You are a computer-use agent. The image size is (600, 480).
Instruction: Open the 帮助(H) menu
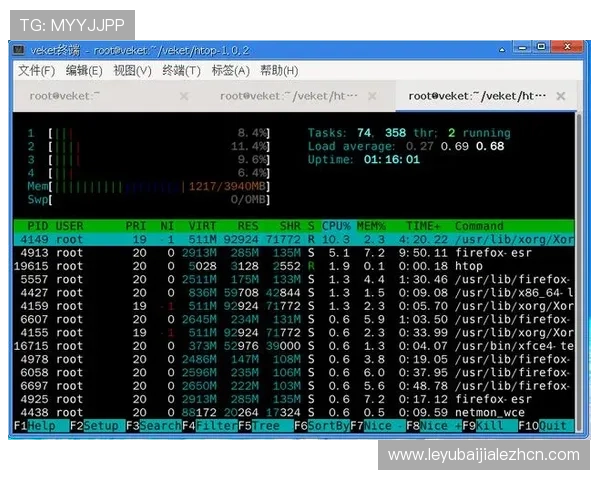pos(279,71)
